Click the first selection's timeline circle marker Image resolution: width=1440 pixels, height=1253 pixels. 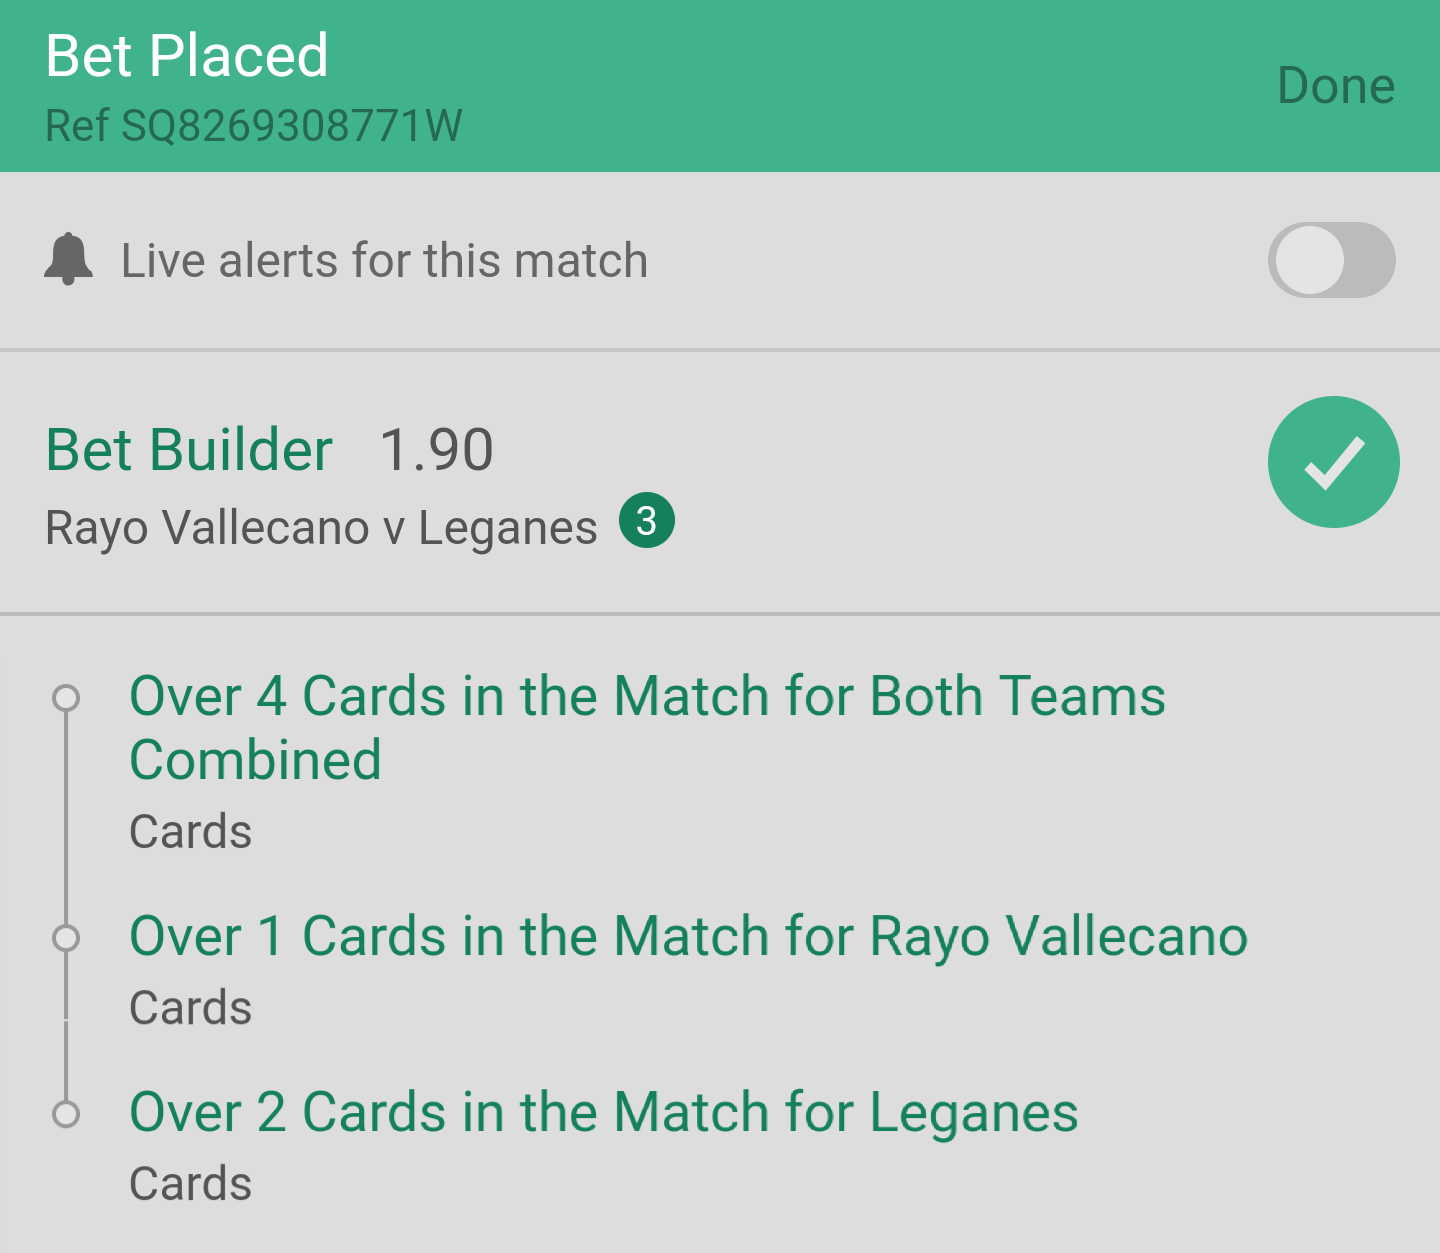(x=66, y=697)
